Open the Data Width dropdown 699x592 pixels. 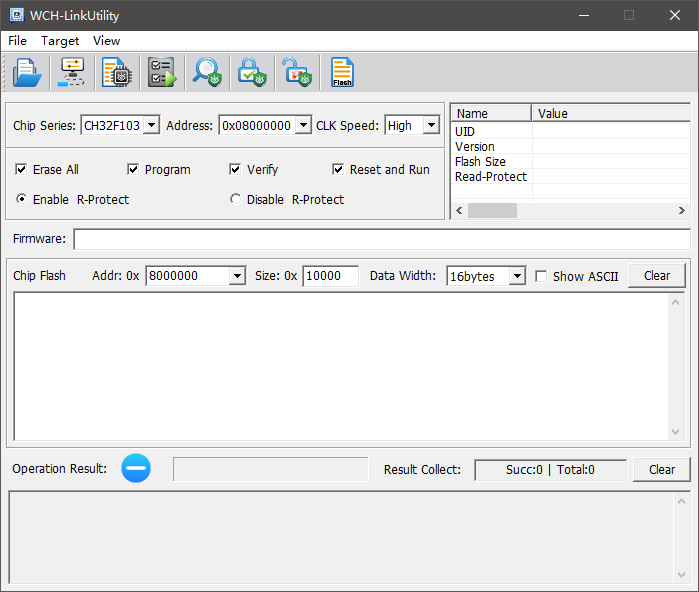click(517, 276)
